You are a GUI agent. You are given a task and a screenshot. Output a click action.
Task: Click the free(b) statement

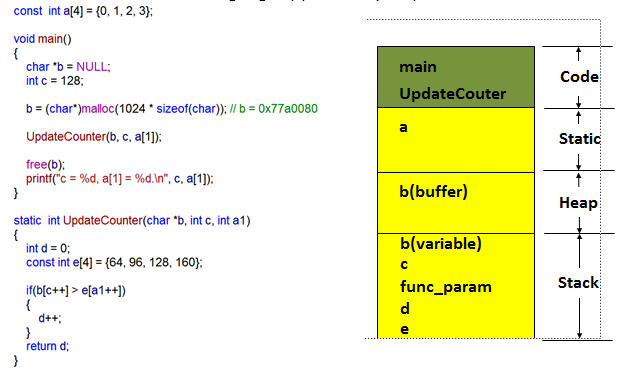tap(45, 165)
